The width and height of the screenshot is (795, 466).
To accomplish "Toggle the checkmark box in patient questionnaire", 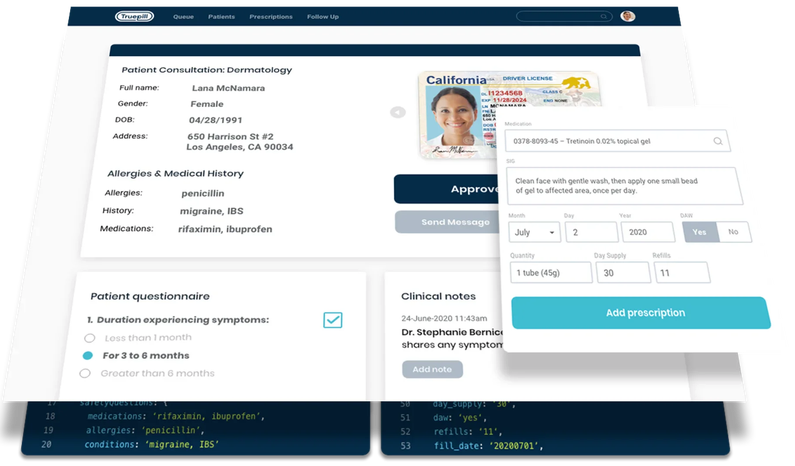I will pos(333,320).
